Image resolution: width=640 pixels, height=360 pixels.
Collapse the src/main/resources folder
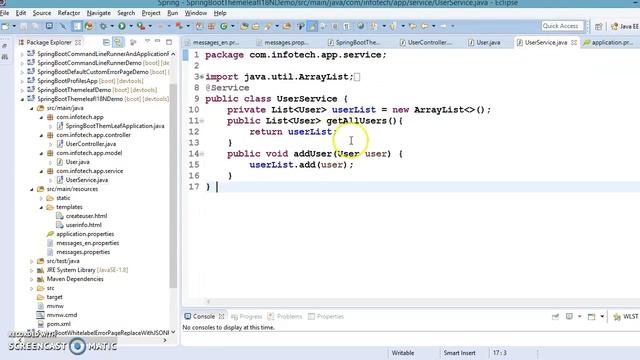pos(32,189)
